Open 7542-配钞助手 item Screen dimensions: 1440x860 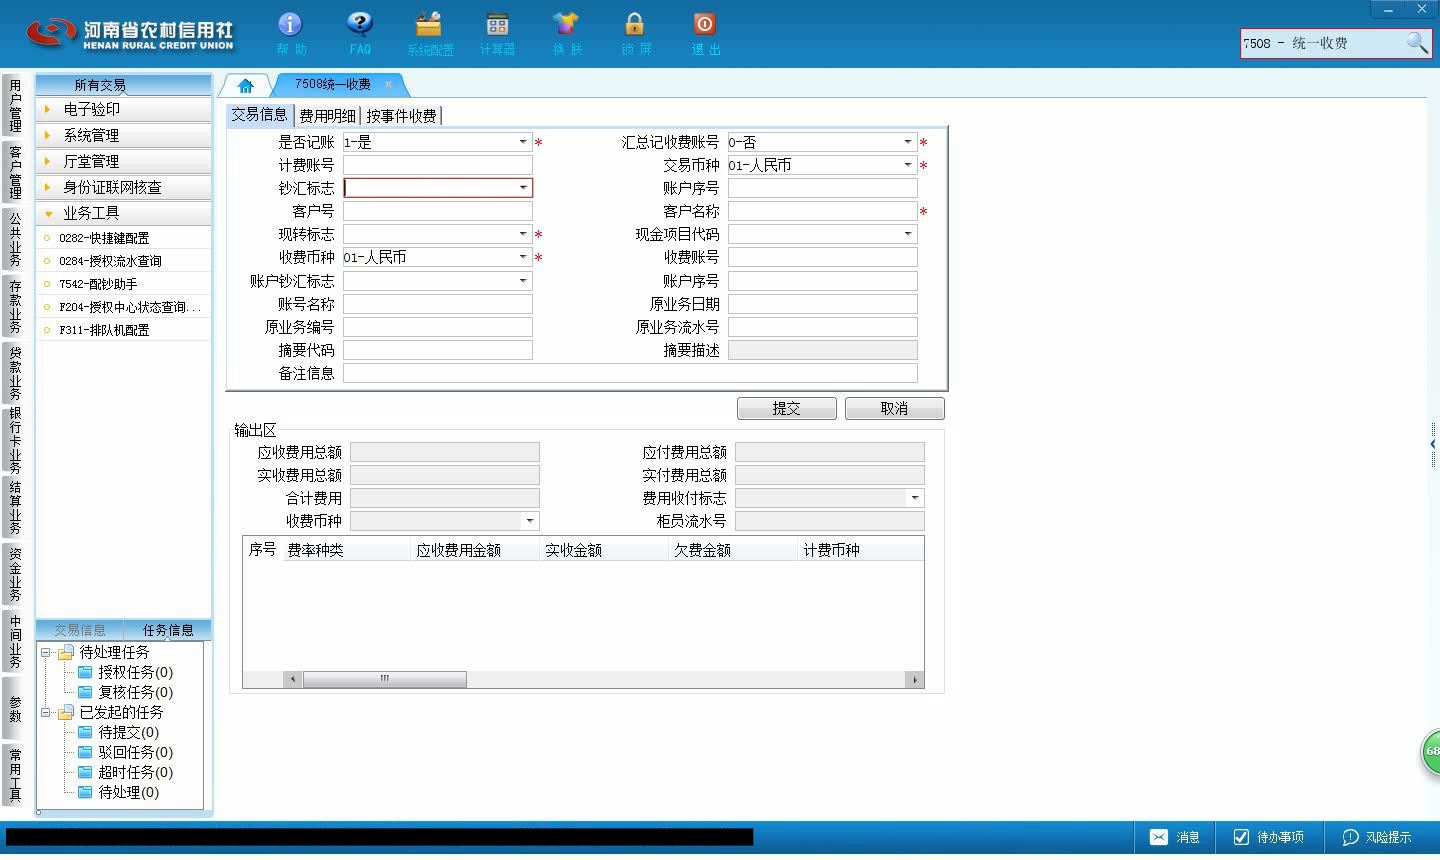[98, 284]
